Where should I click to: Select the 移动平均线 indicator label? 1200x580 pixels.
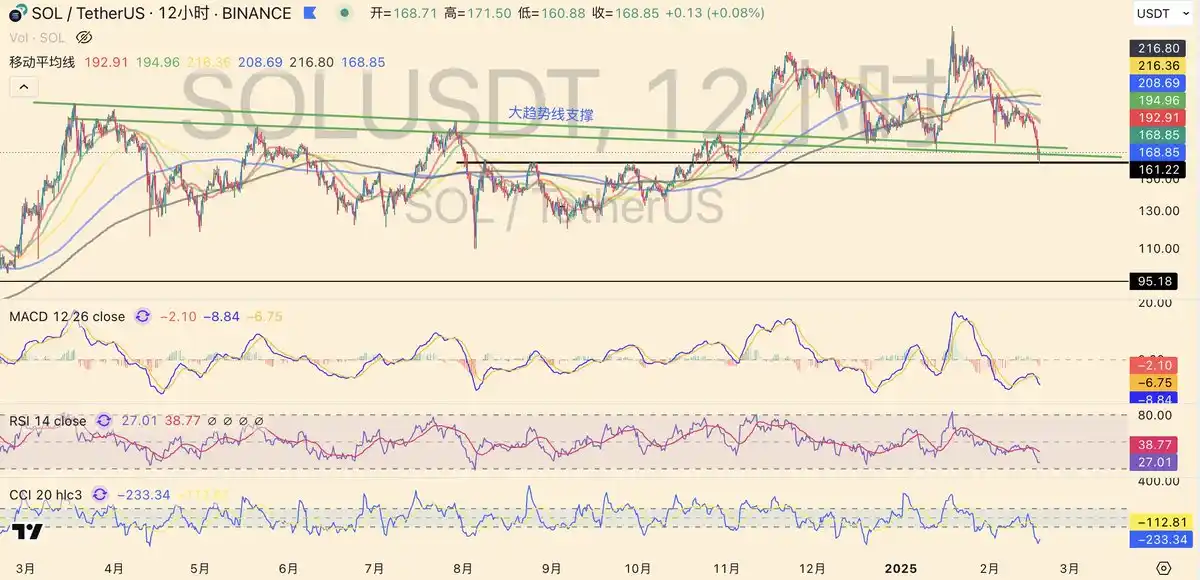tap(43, 62)
